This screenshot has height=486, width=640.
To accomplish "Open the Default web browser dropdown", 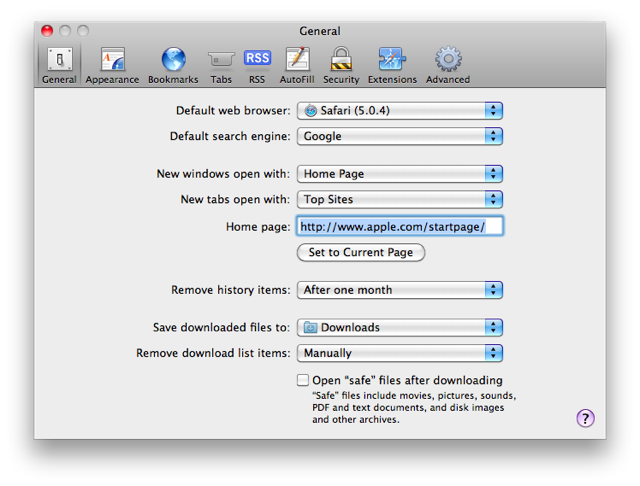I will tap(400, 111).
